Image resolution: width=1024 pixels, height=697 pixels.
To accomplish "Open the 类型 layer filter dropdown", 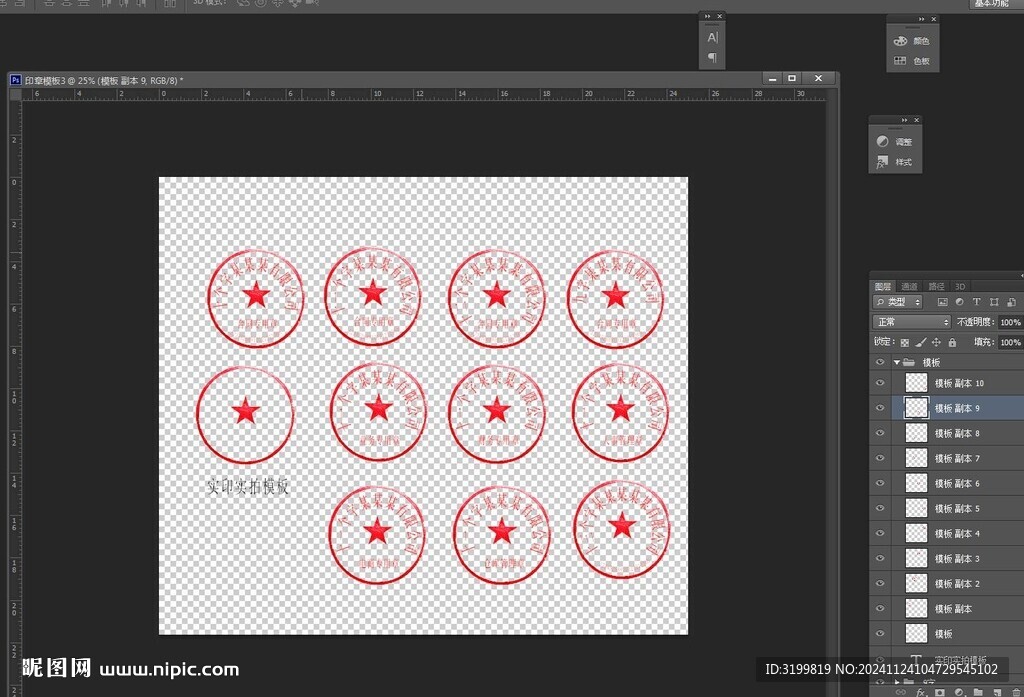I will pos(898,302).
